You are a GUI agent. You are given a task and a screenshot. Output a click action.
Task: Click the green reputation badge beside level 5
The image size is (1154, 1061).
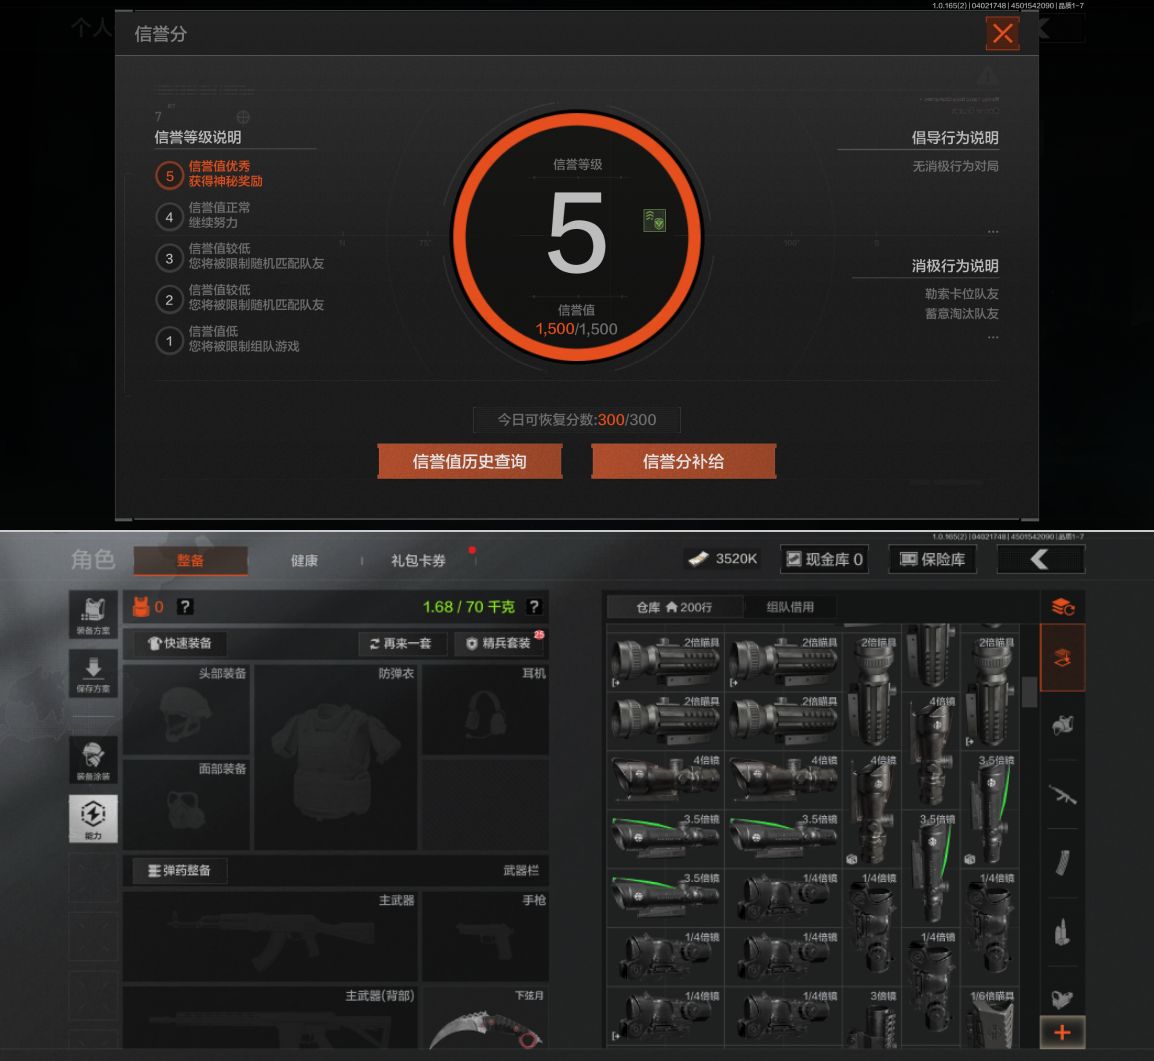(x=654, y=220)
